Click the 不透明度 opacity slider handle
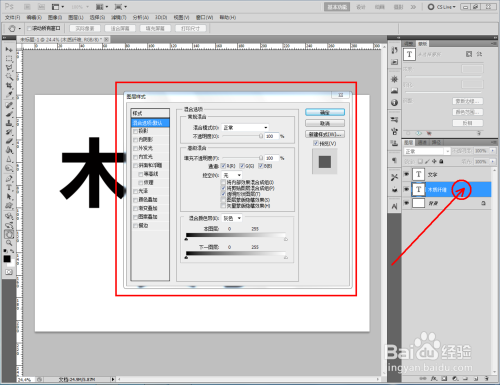This screenshot has height=385, width=500. point(261,136)
